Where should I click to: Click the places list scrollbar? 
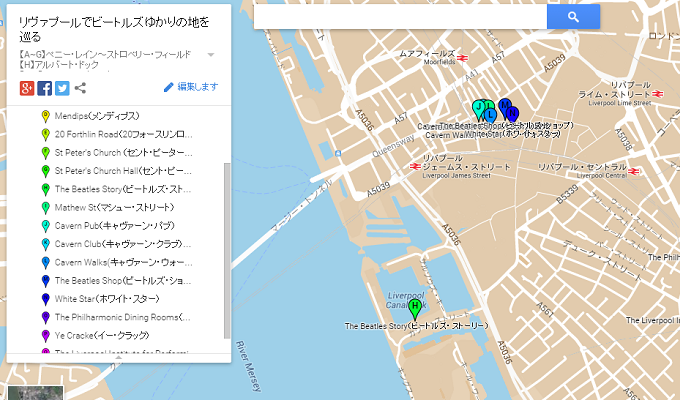click(226, 250)
